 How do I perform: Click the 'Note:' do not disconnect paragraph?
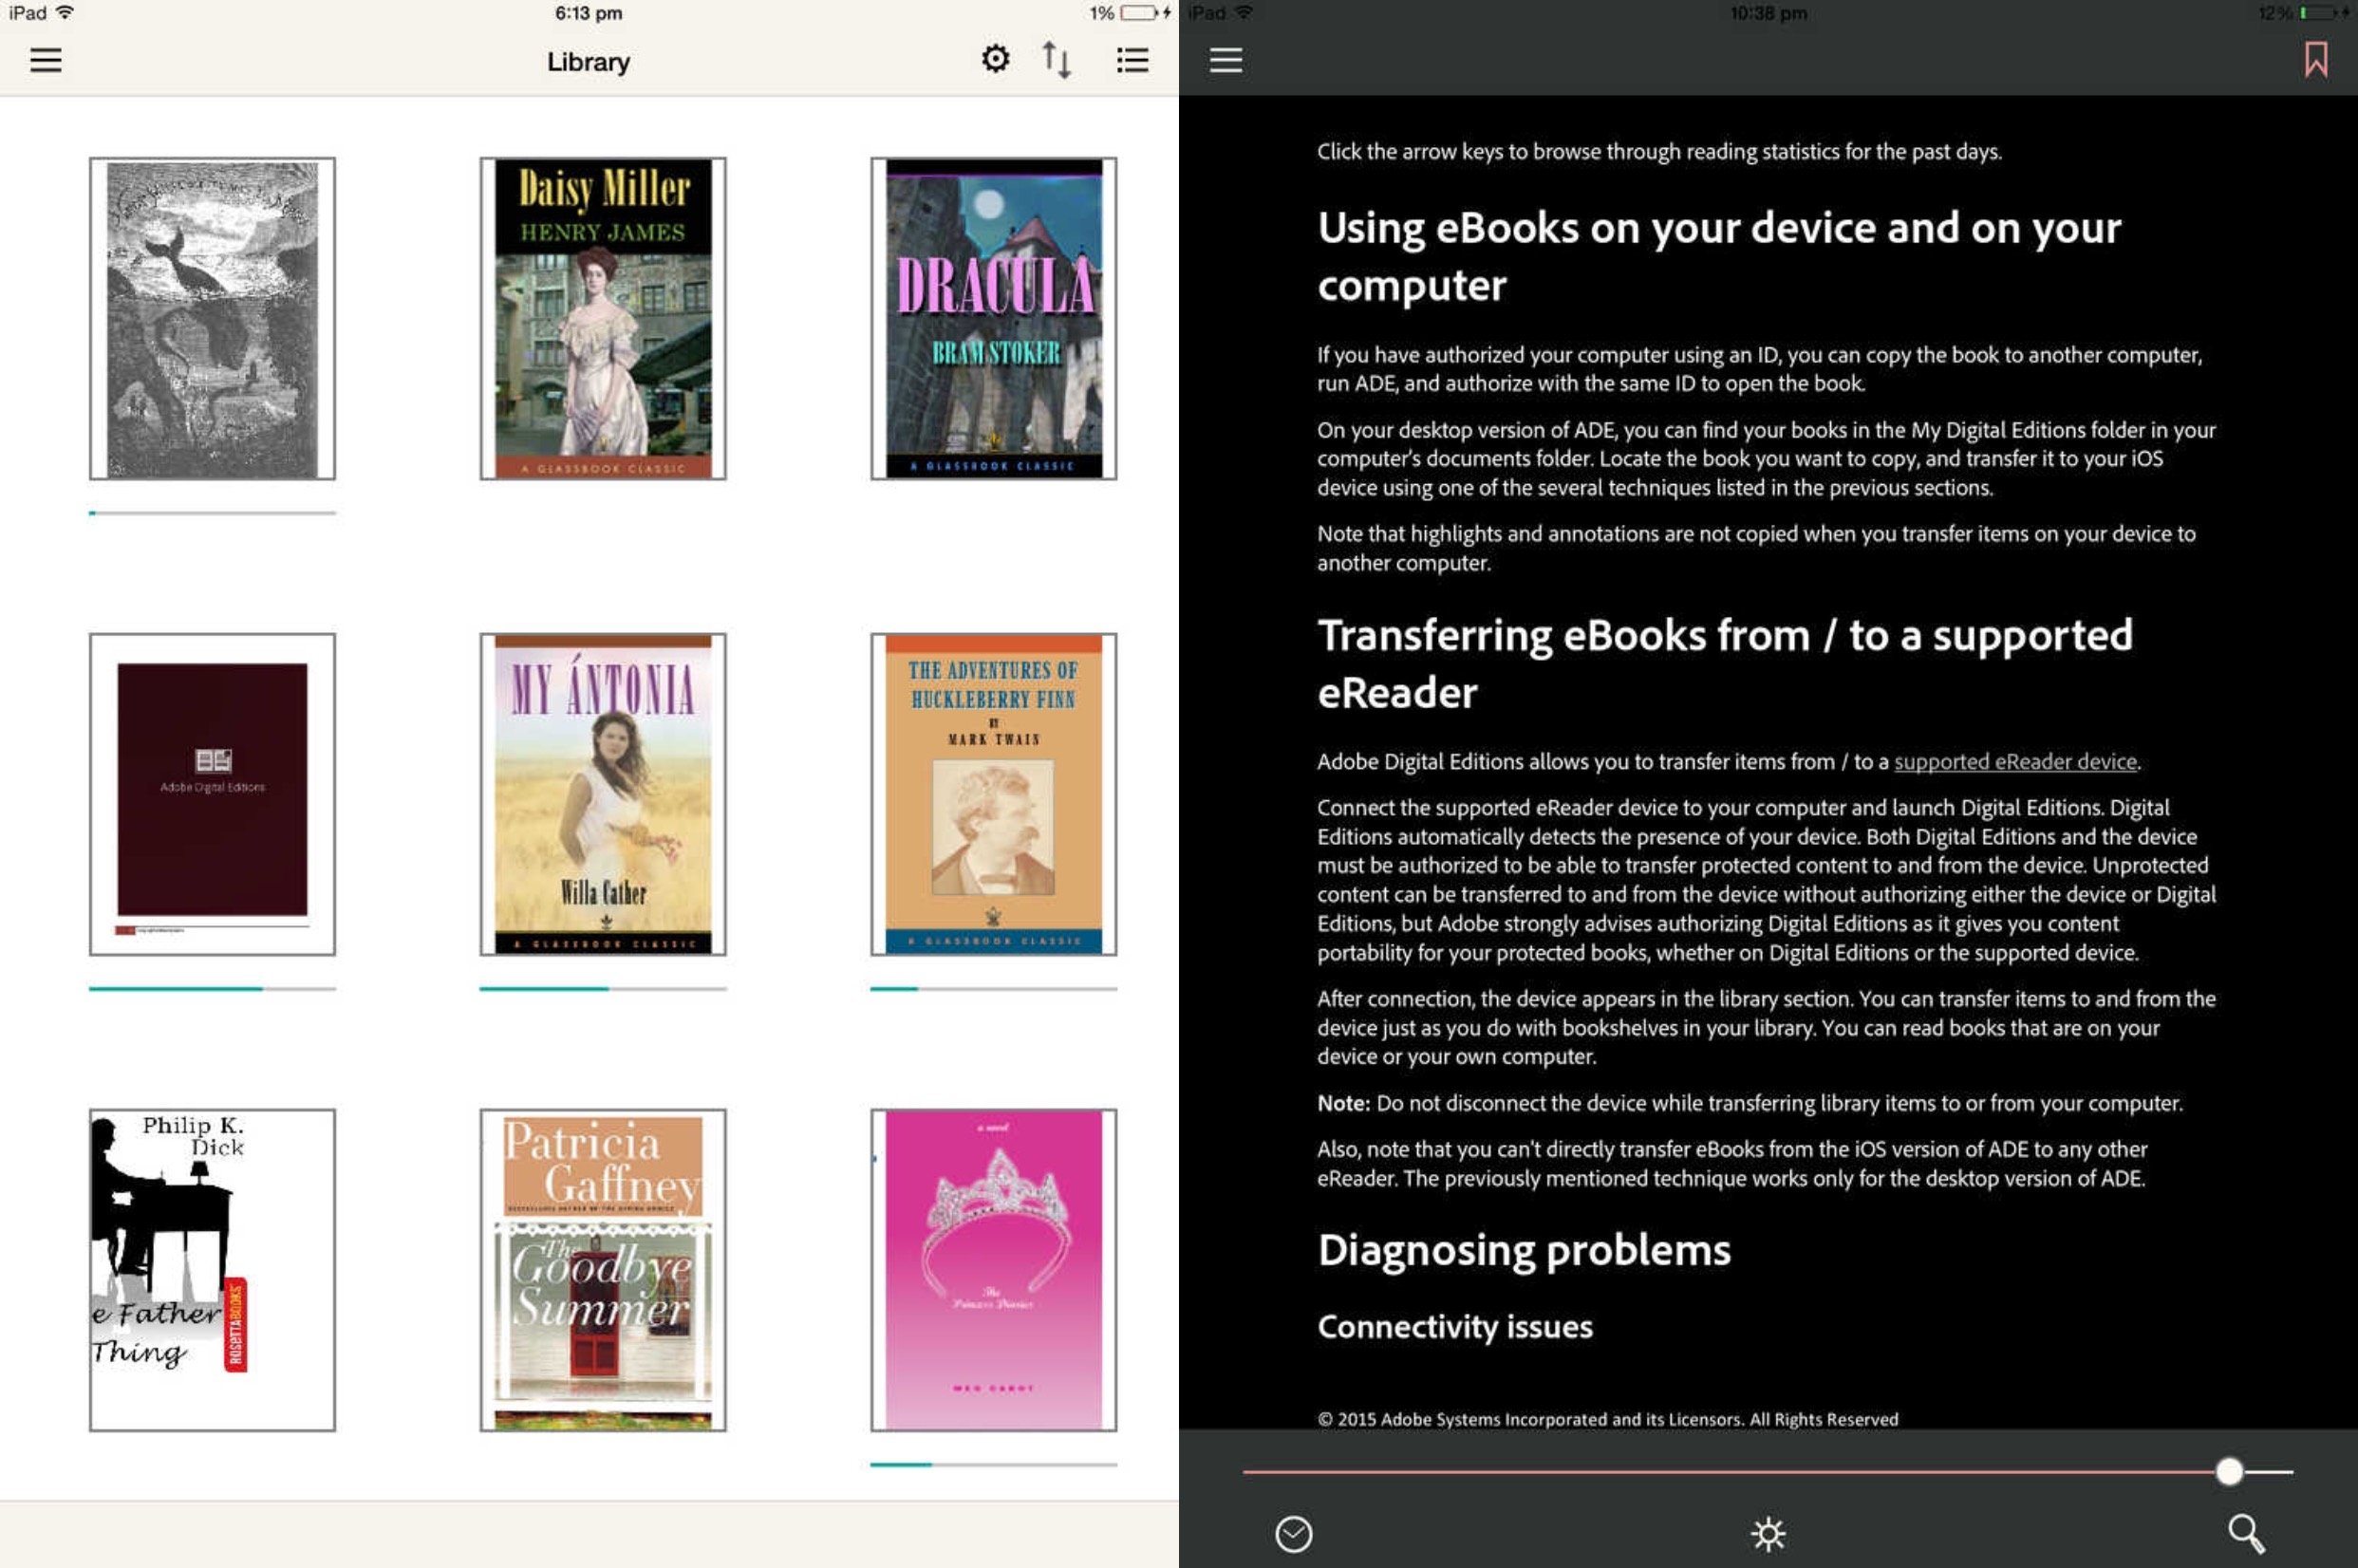pyautogui.click(x=1749, y=1103)
